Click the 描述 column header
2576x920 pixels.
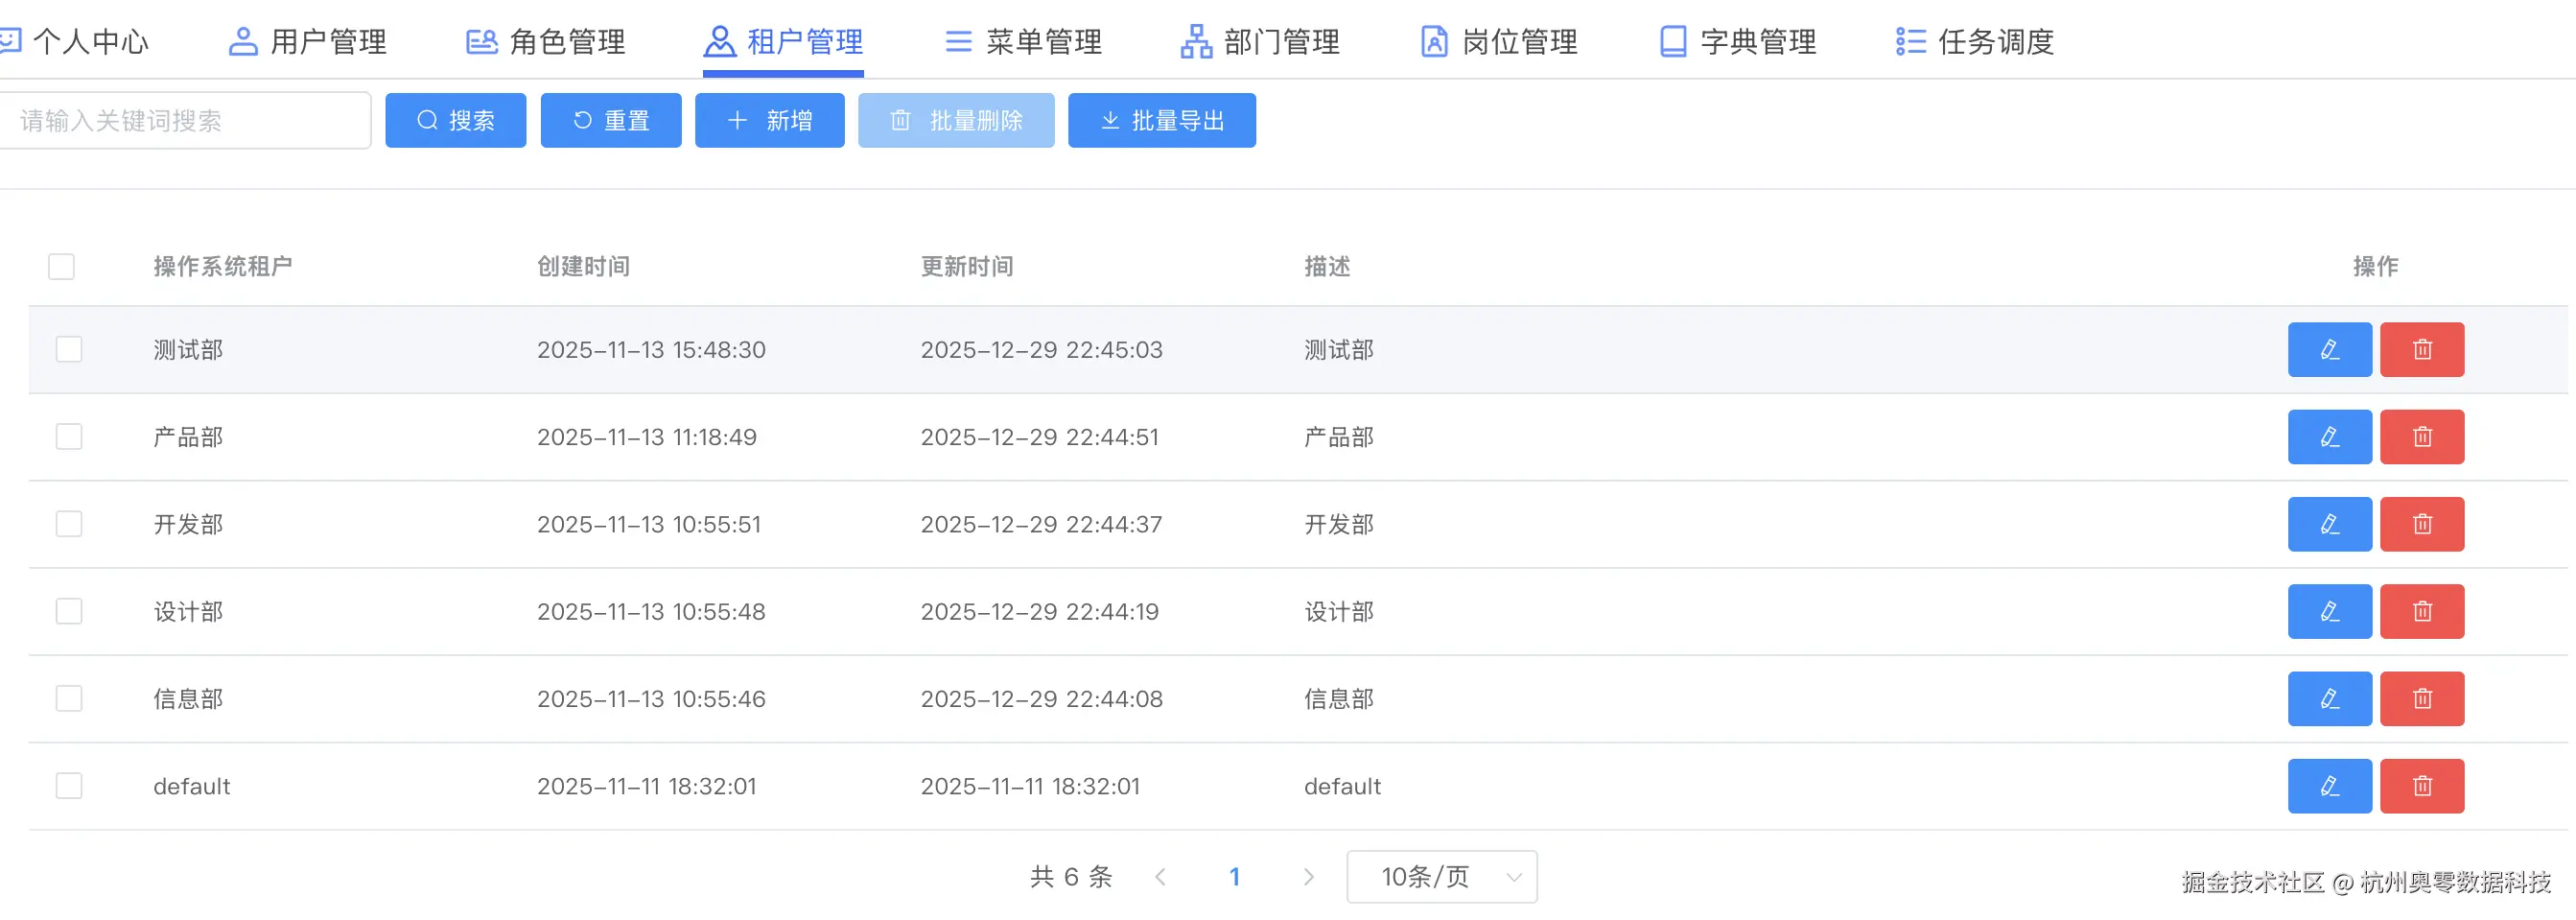coord(1327,266)
